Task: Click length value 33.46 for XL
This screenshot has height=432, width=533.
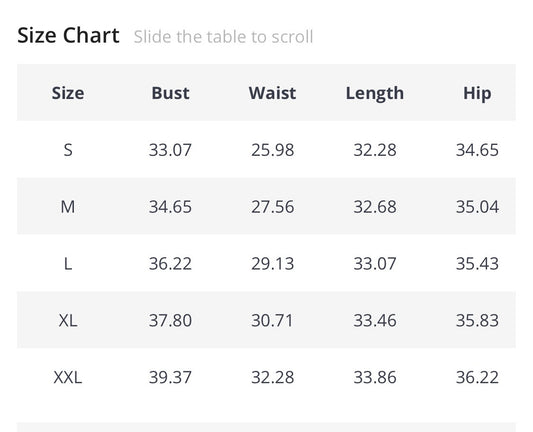Action: tap(375, 320)
